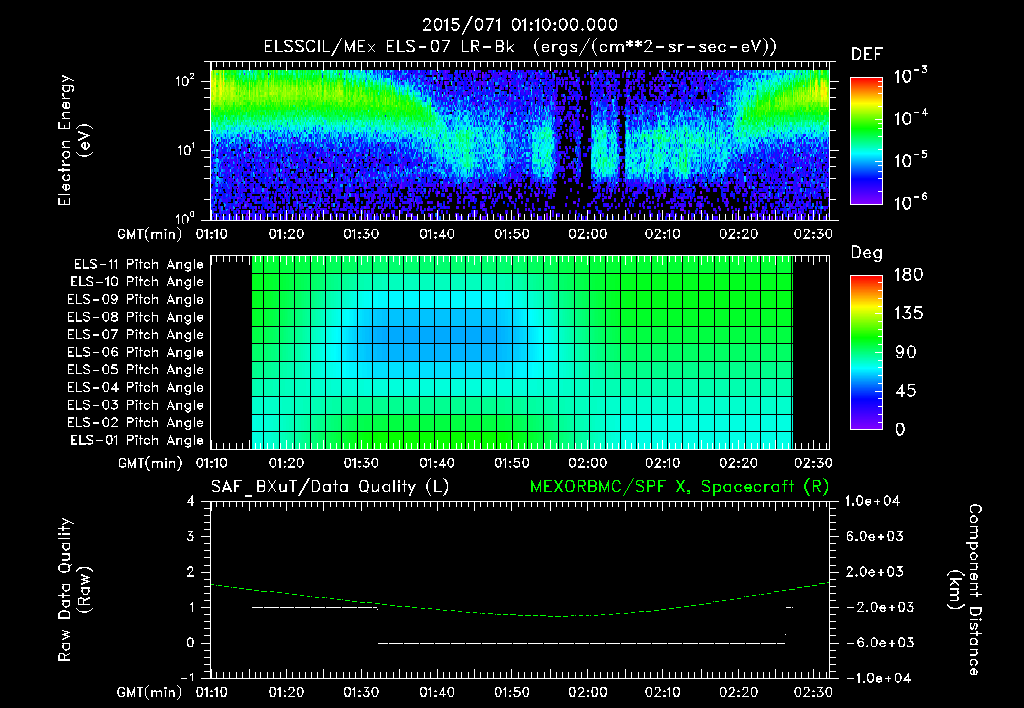Select the ELSSCIL/MEx ELS-07 LR-Bk title
This screenshot has width=1024, height=708.
point(389,47)
